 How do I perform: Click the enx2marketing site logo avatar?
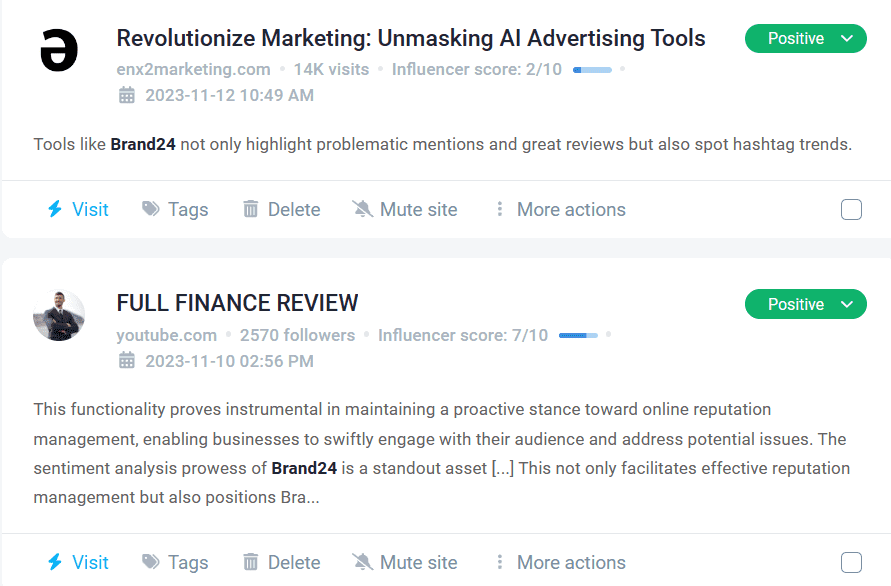coord(59,51)
